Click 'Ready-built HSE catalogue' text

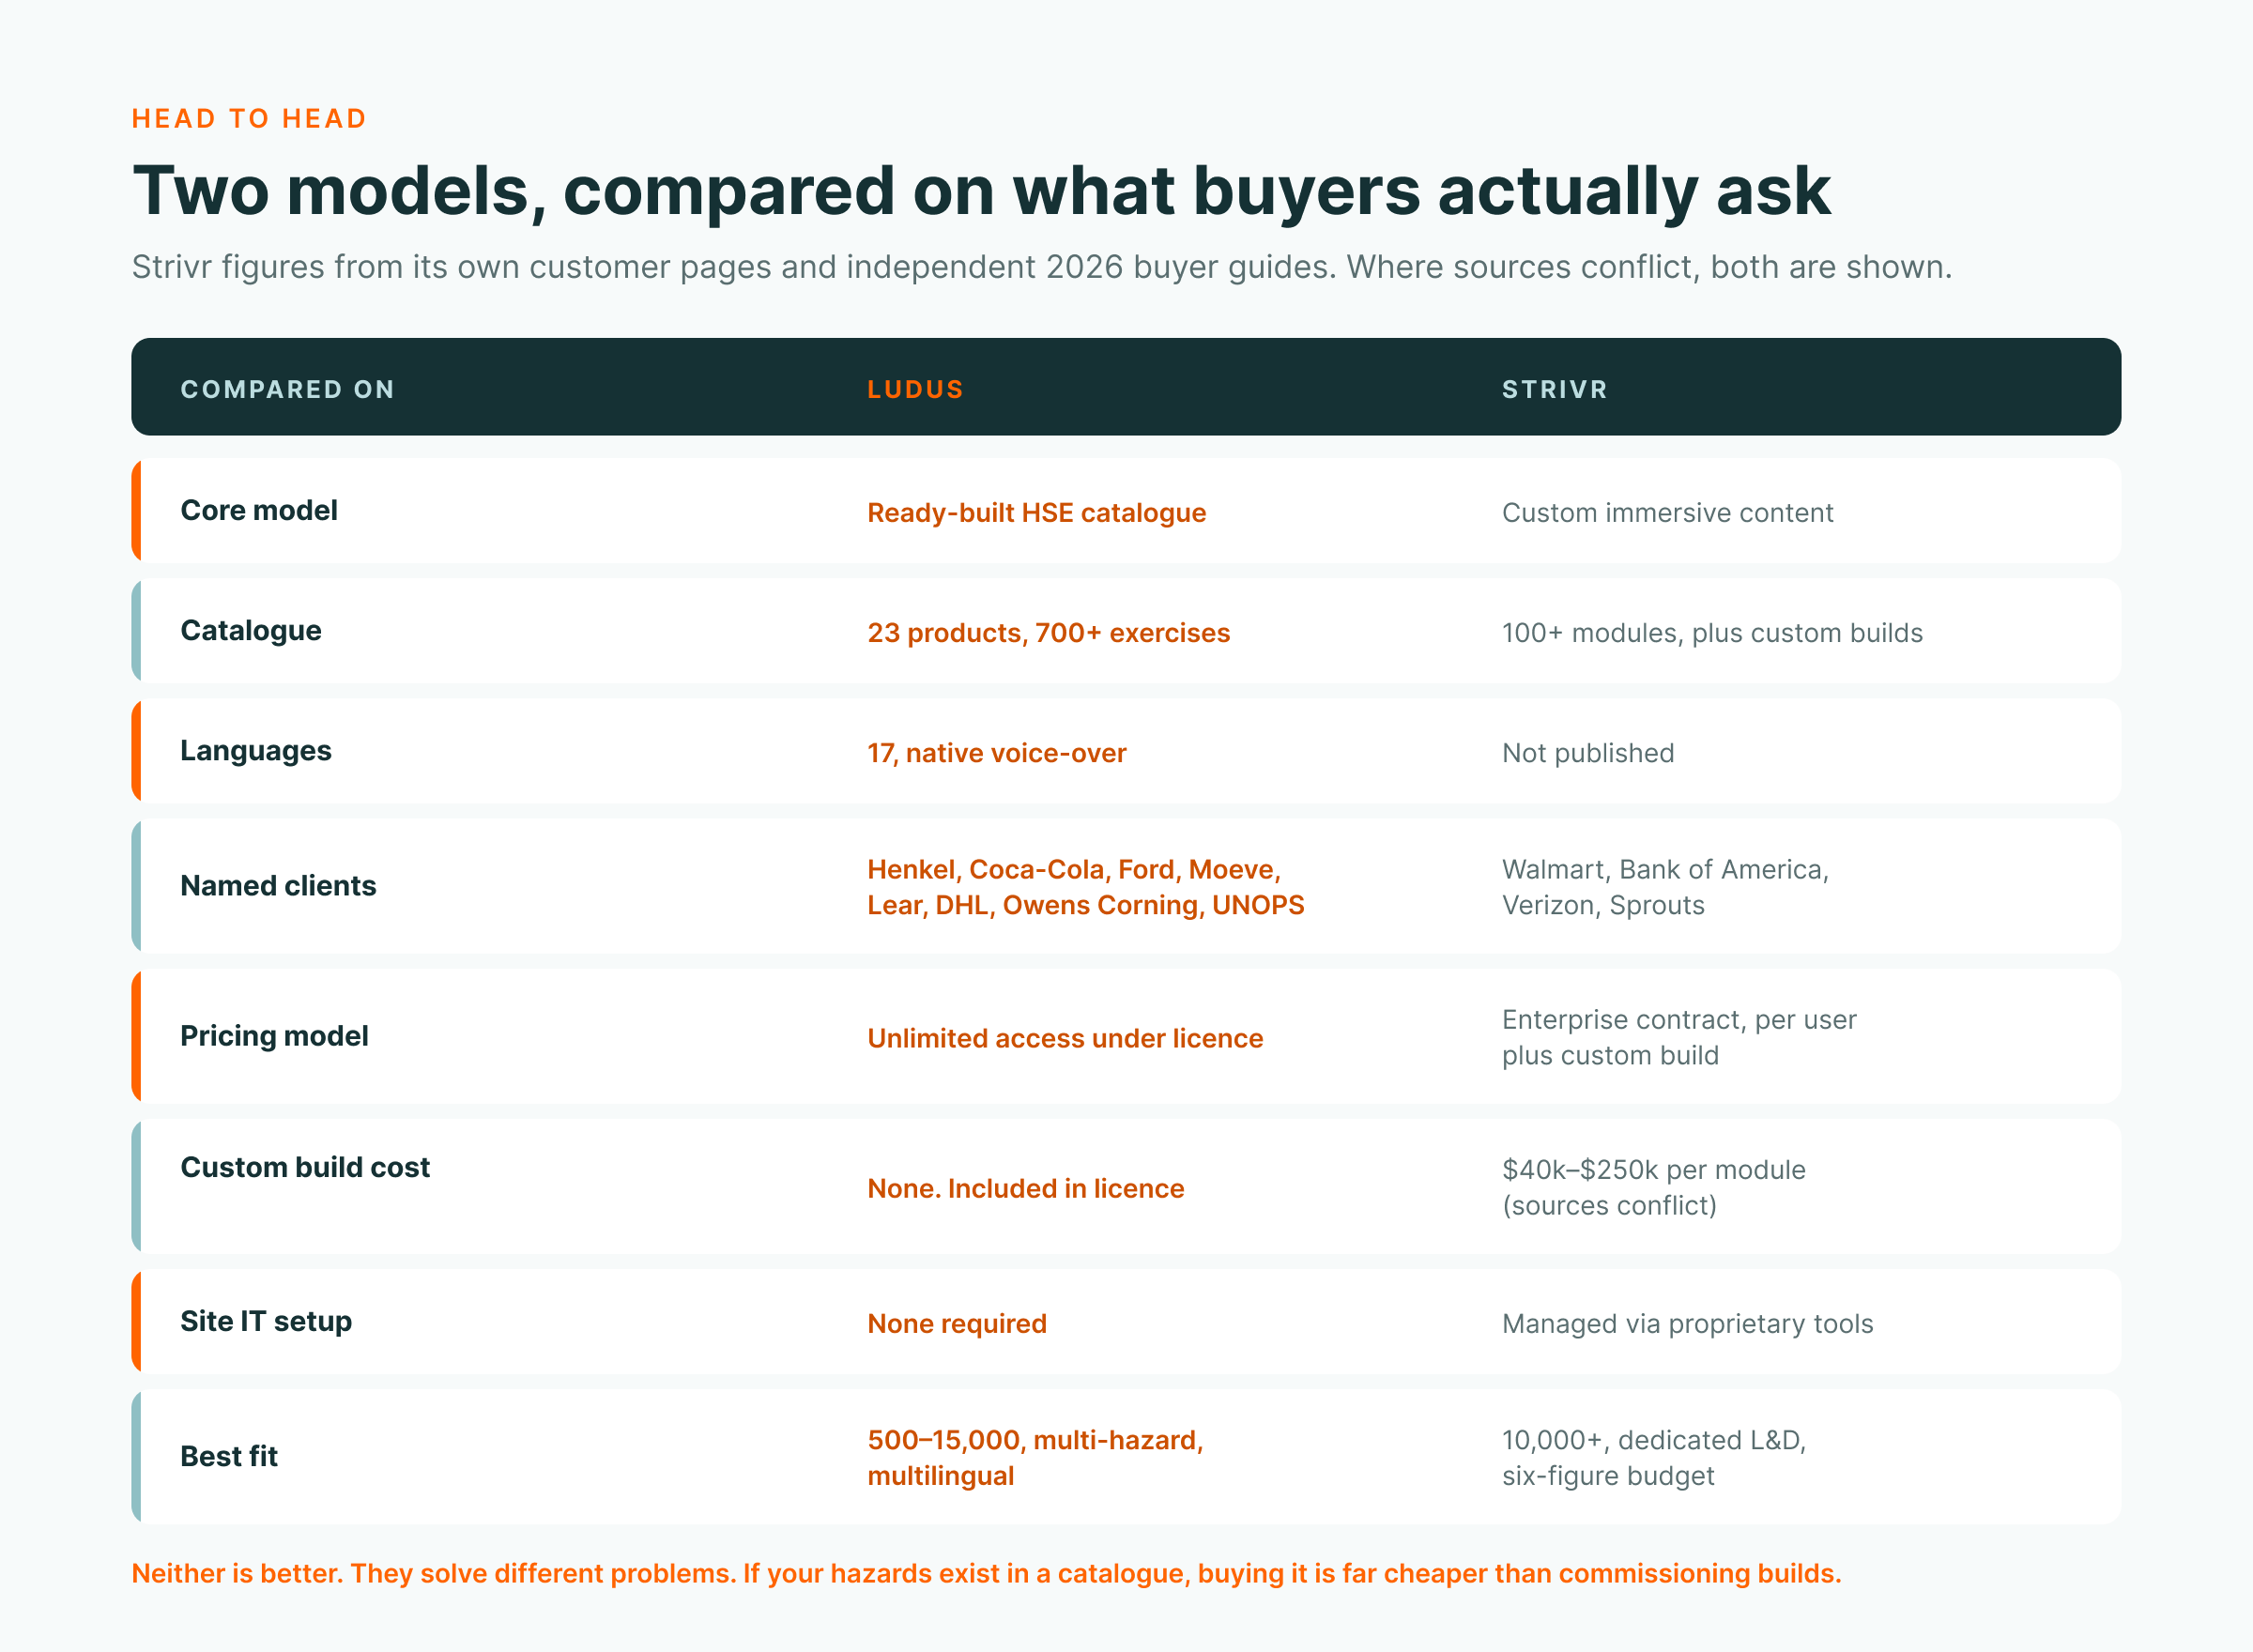[1037, 513]
